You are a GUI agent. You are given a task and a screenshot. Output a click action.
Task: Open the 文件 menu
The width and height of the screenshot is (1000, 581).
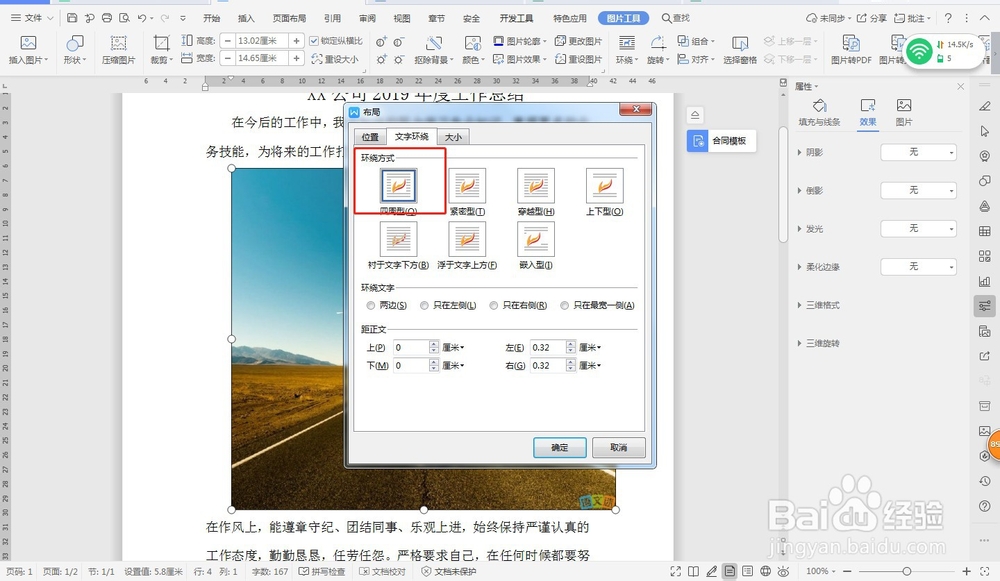32,18
